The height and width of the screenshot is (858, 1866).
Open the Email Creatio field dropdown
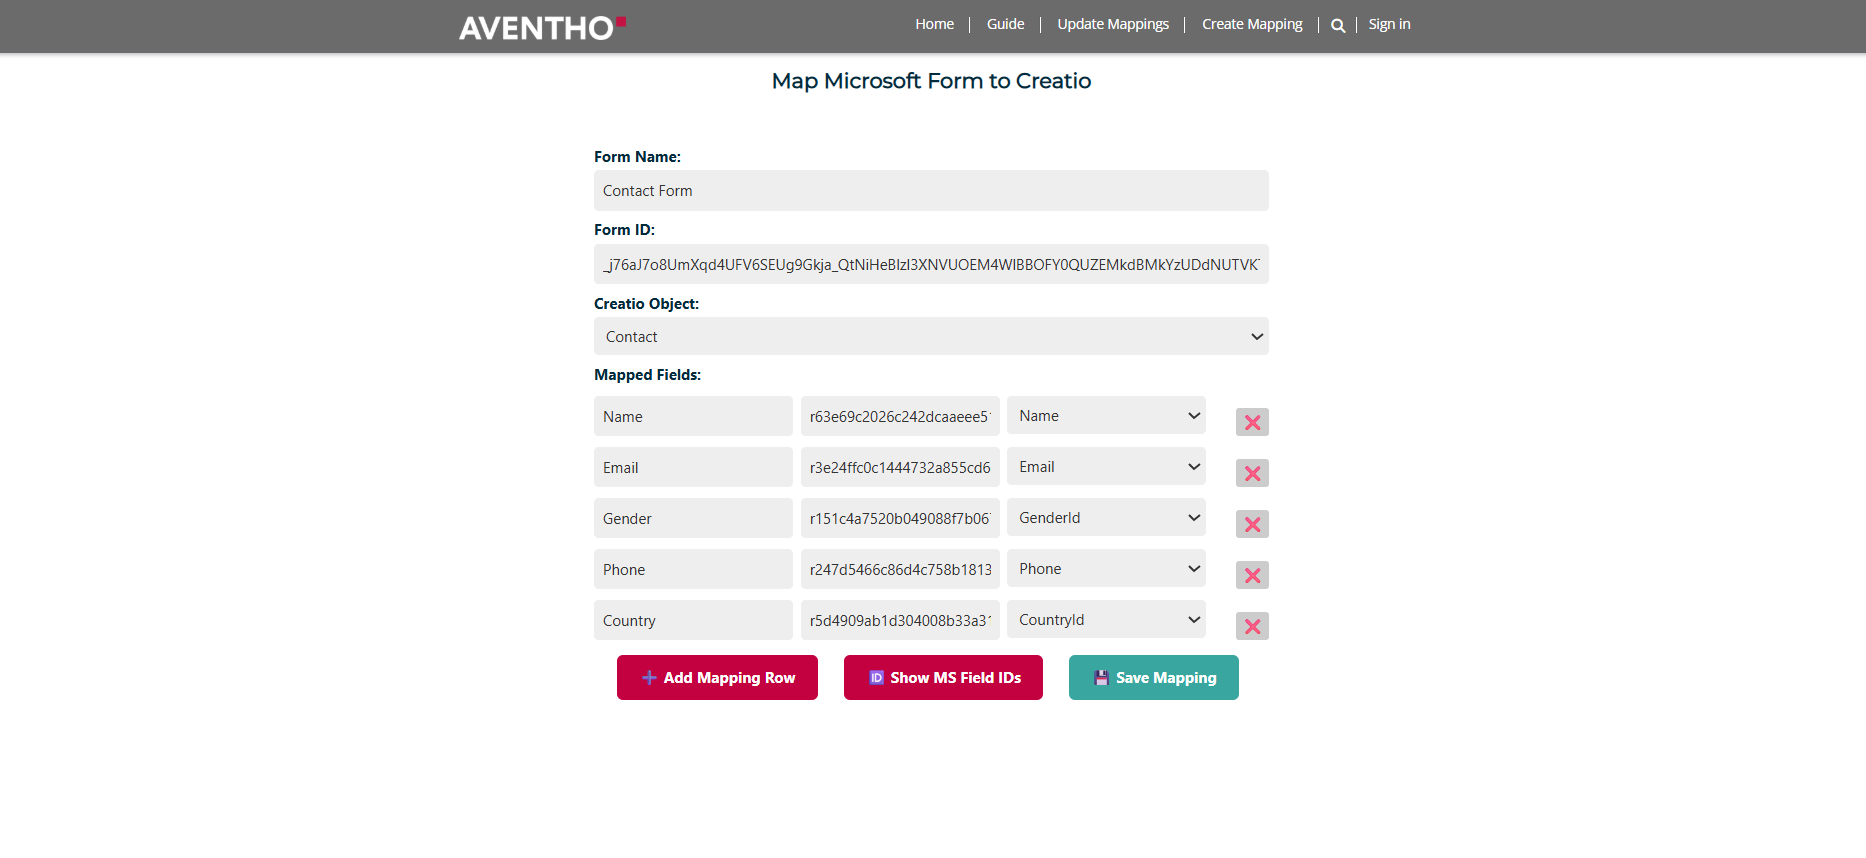click(1106, 466)
